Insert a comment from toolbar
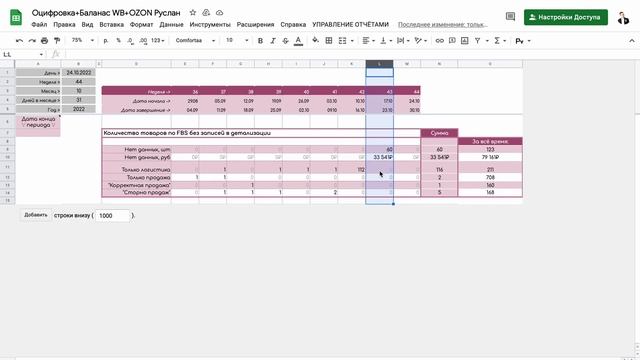Viewport: 640px width, 360px height. pos(452,40)
